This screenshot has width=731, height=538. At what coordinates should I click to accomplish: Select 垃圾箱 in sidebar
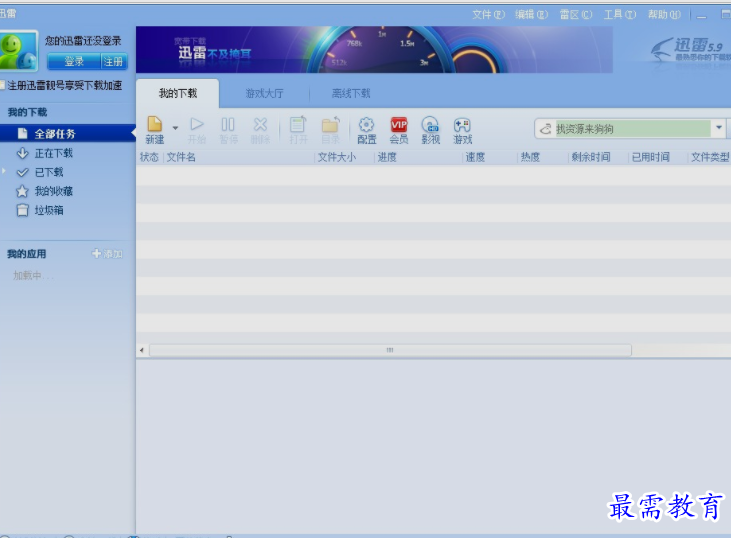(x=48, y=210)
